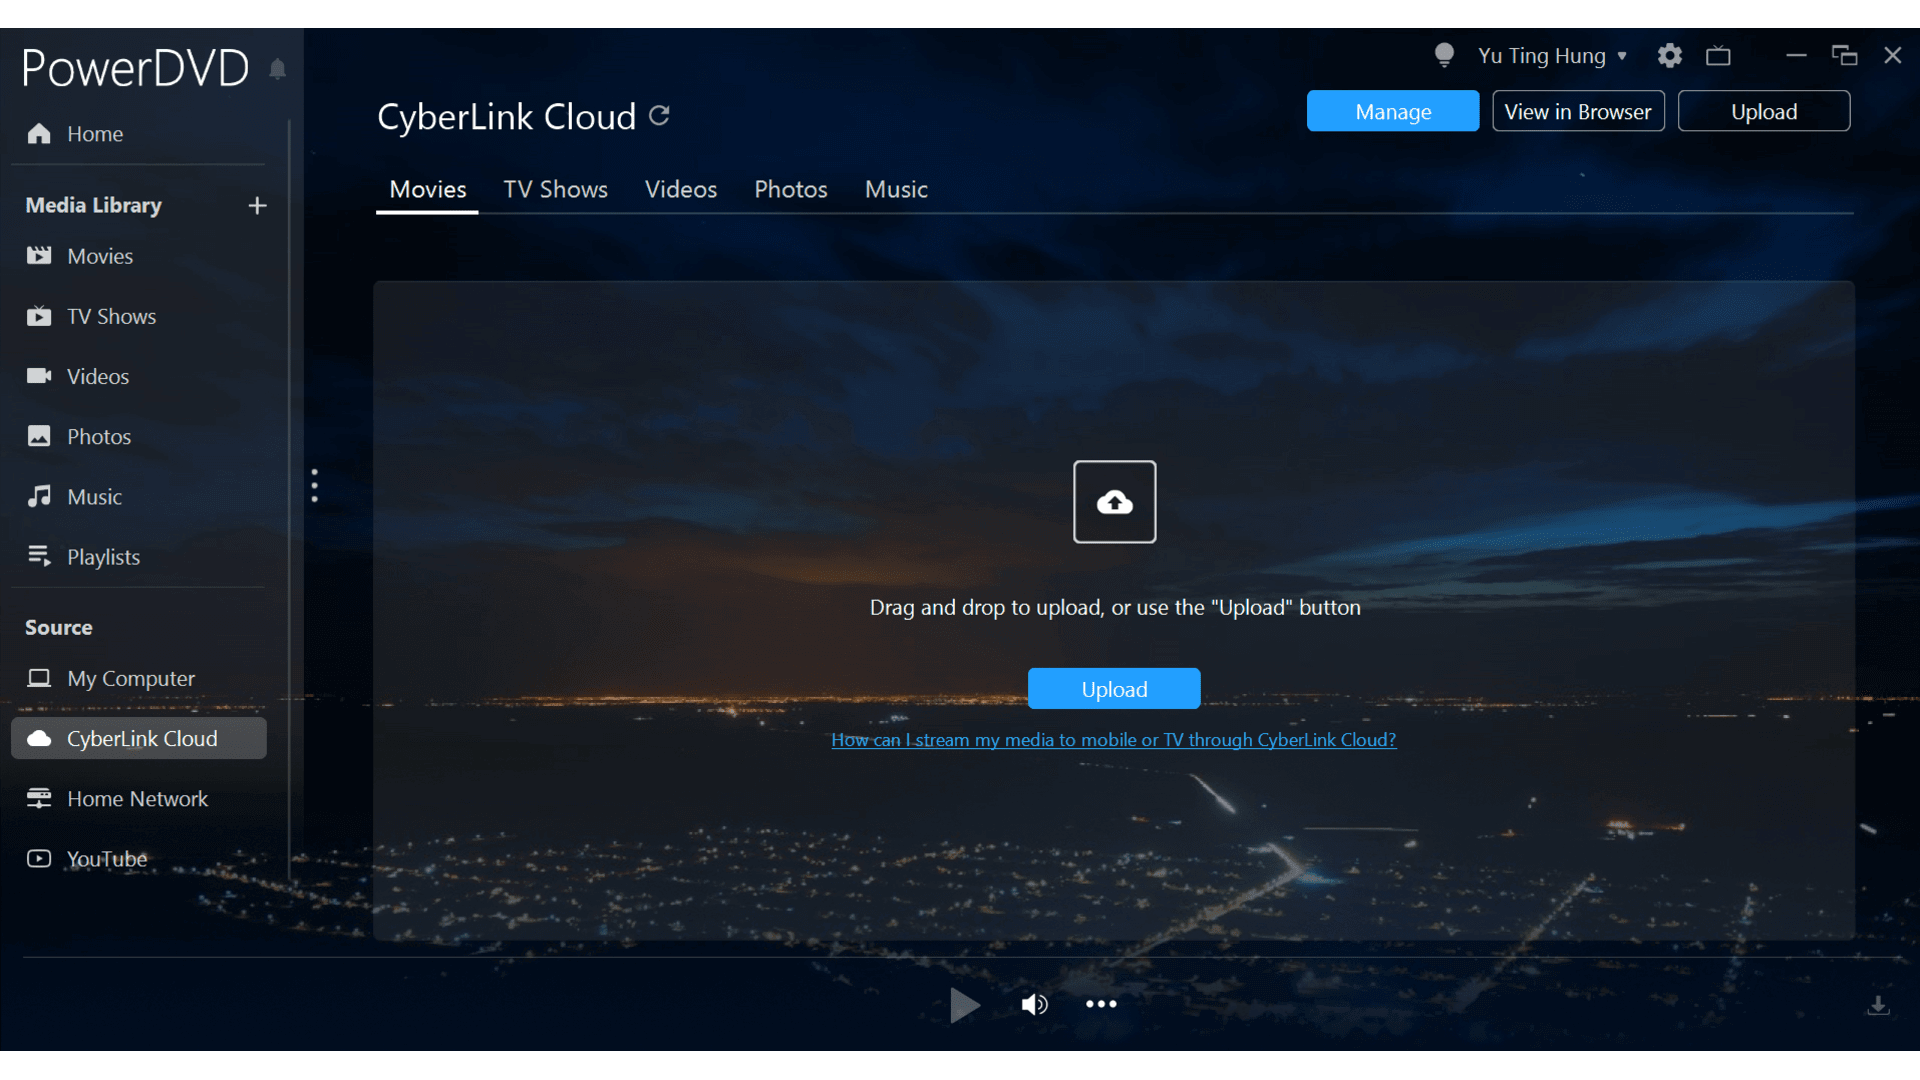1920x1080 pixels.
Task: Browse My Computer under Source
Action: point(130,678)
